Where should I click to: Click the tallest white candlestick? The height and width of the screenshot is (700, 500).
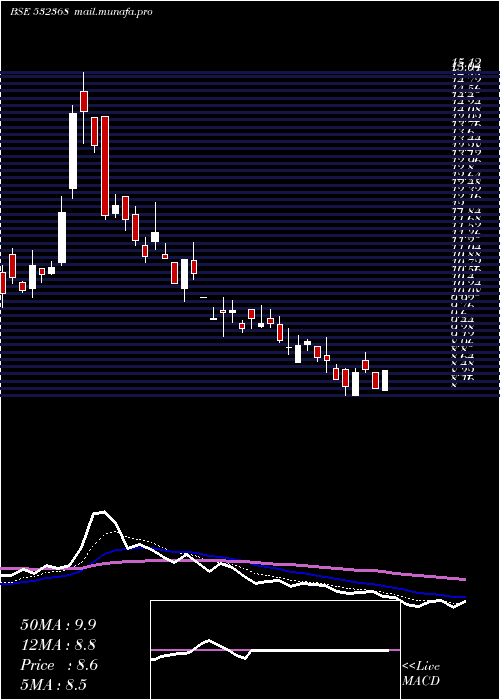[73, 151]
